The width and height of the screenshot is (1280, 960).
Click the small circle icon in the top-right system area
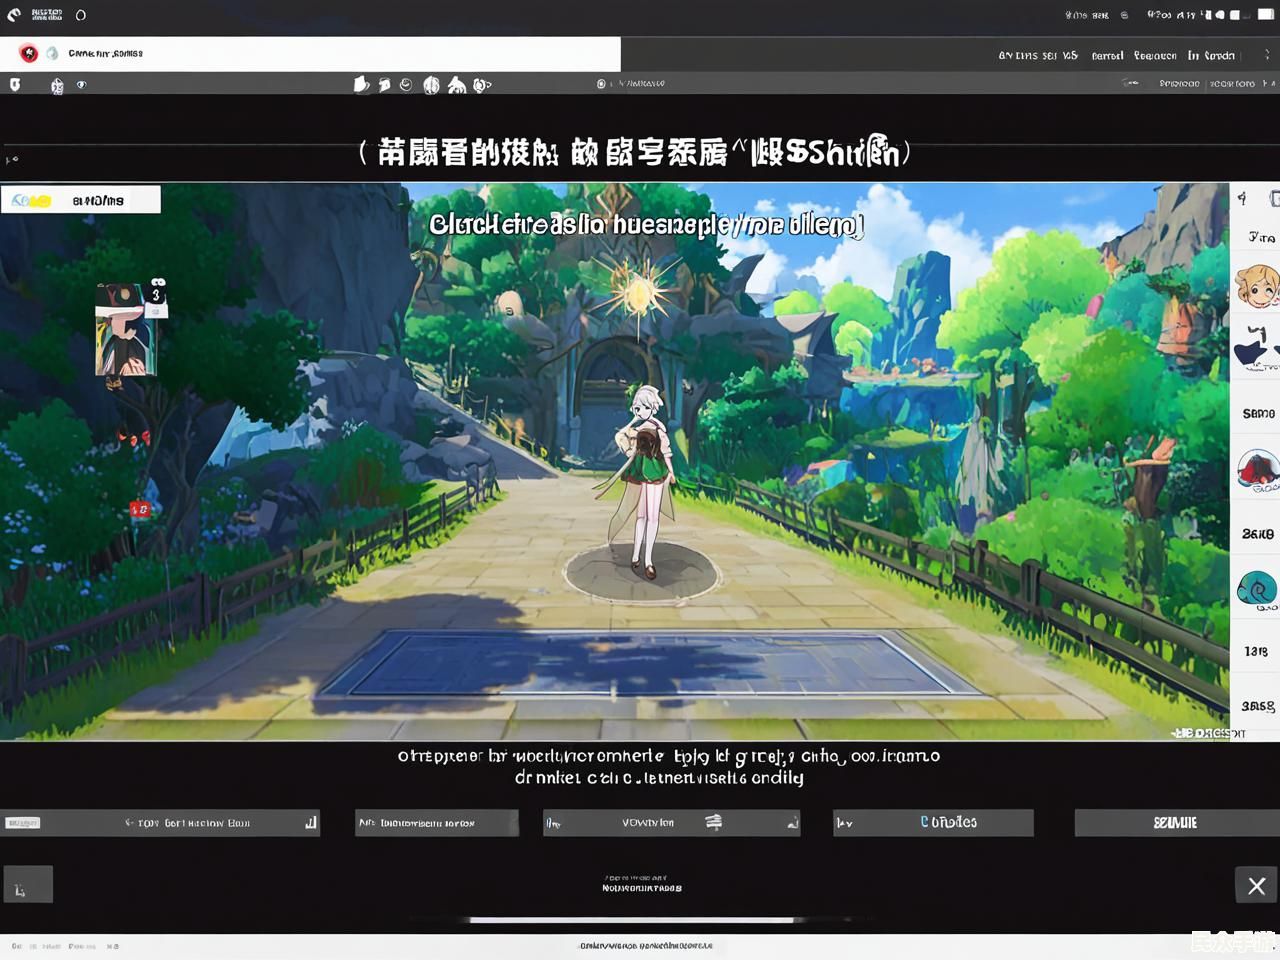tap(1124, 15)
